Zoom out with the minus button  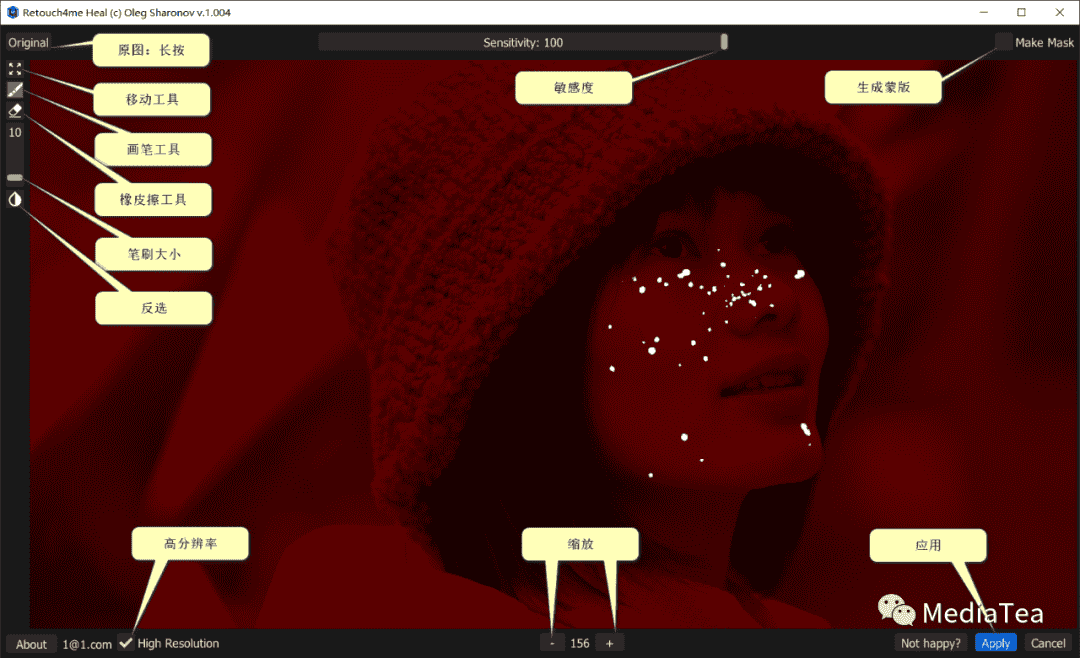point(552,643)
